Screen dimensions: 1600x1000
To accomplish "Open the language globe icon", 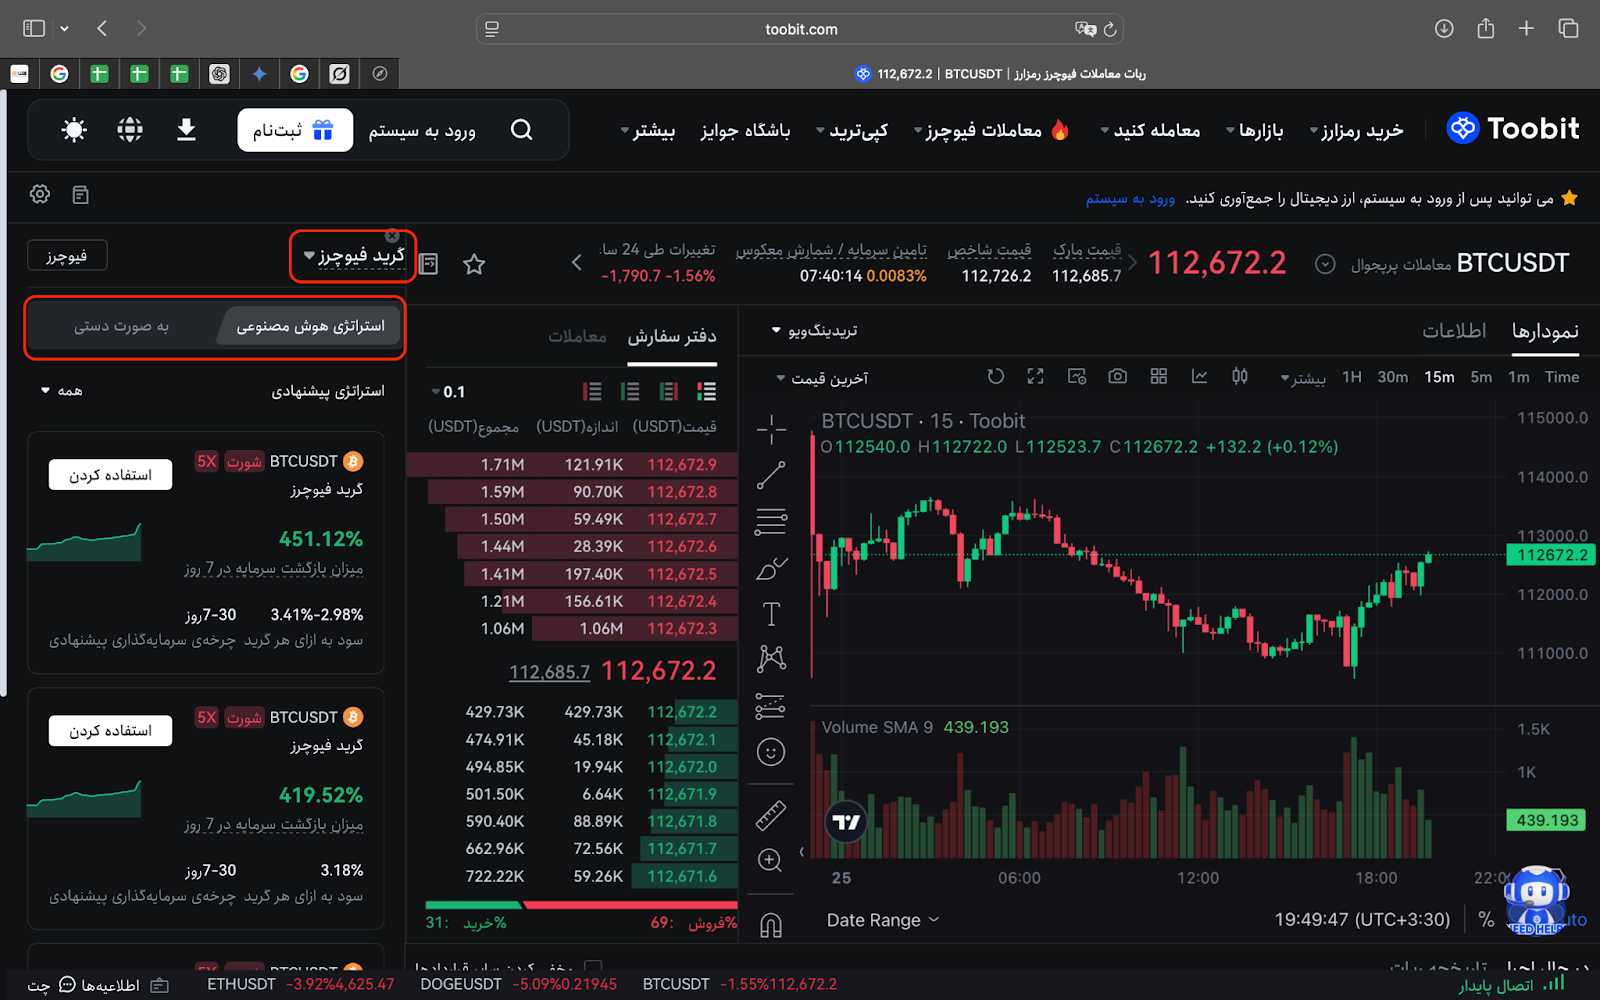I will click(130, 130).
